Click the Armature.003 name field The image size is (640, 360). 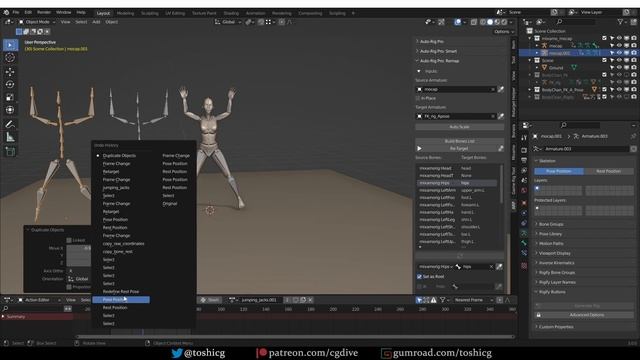pyautogui.click(x=587, y=149)
